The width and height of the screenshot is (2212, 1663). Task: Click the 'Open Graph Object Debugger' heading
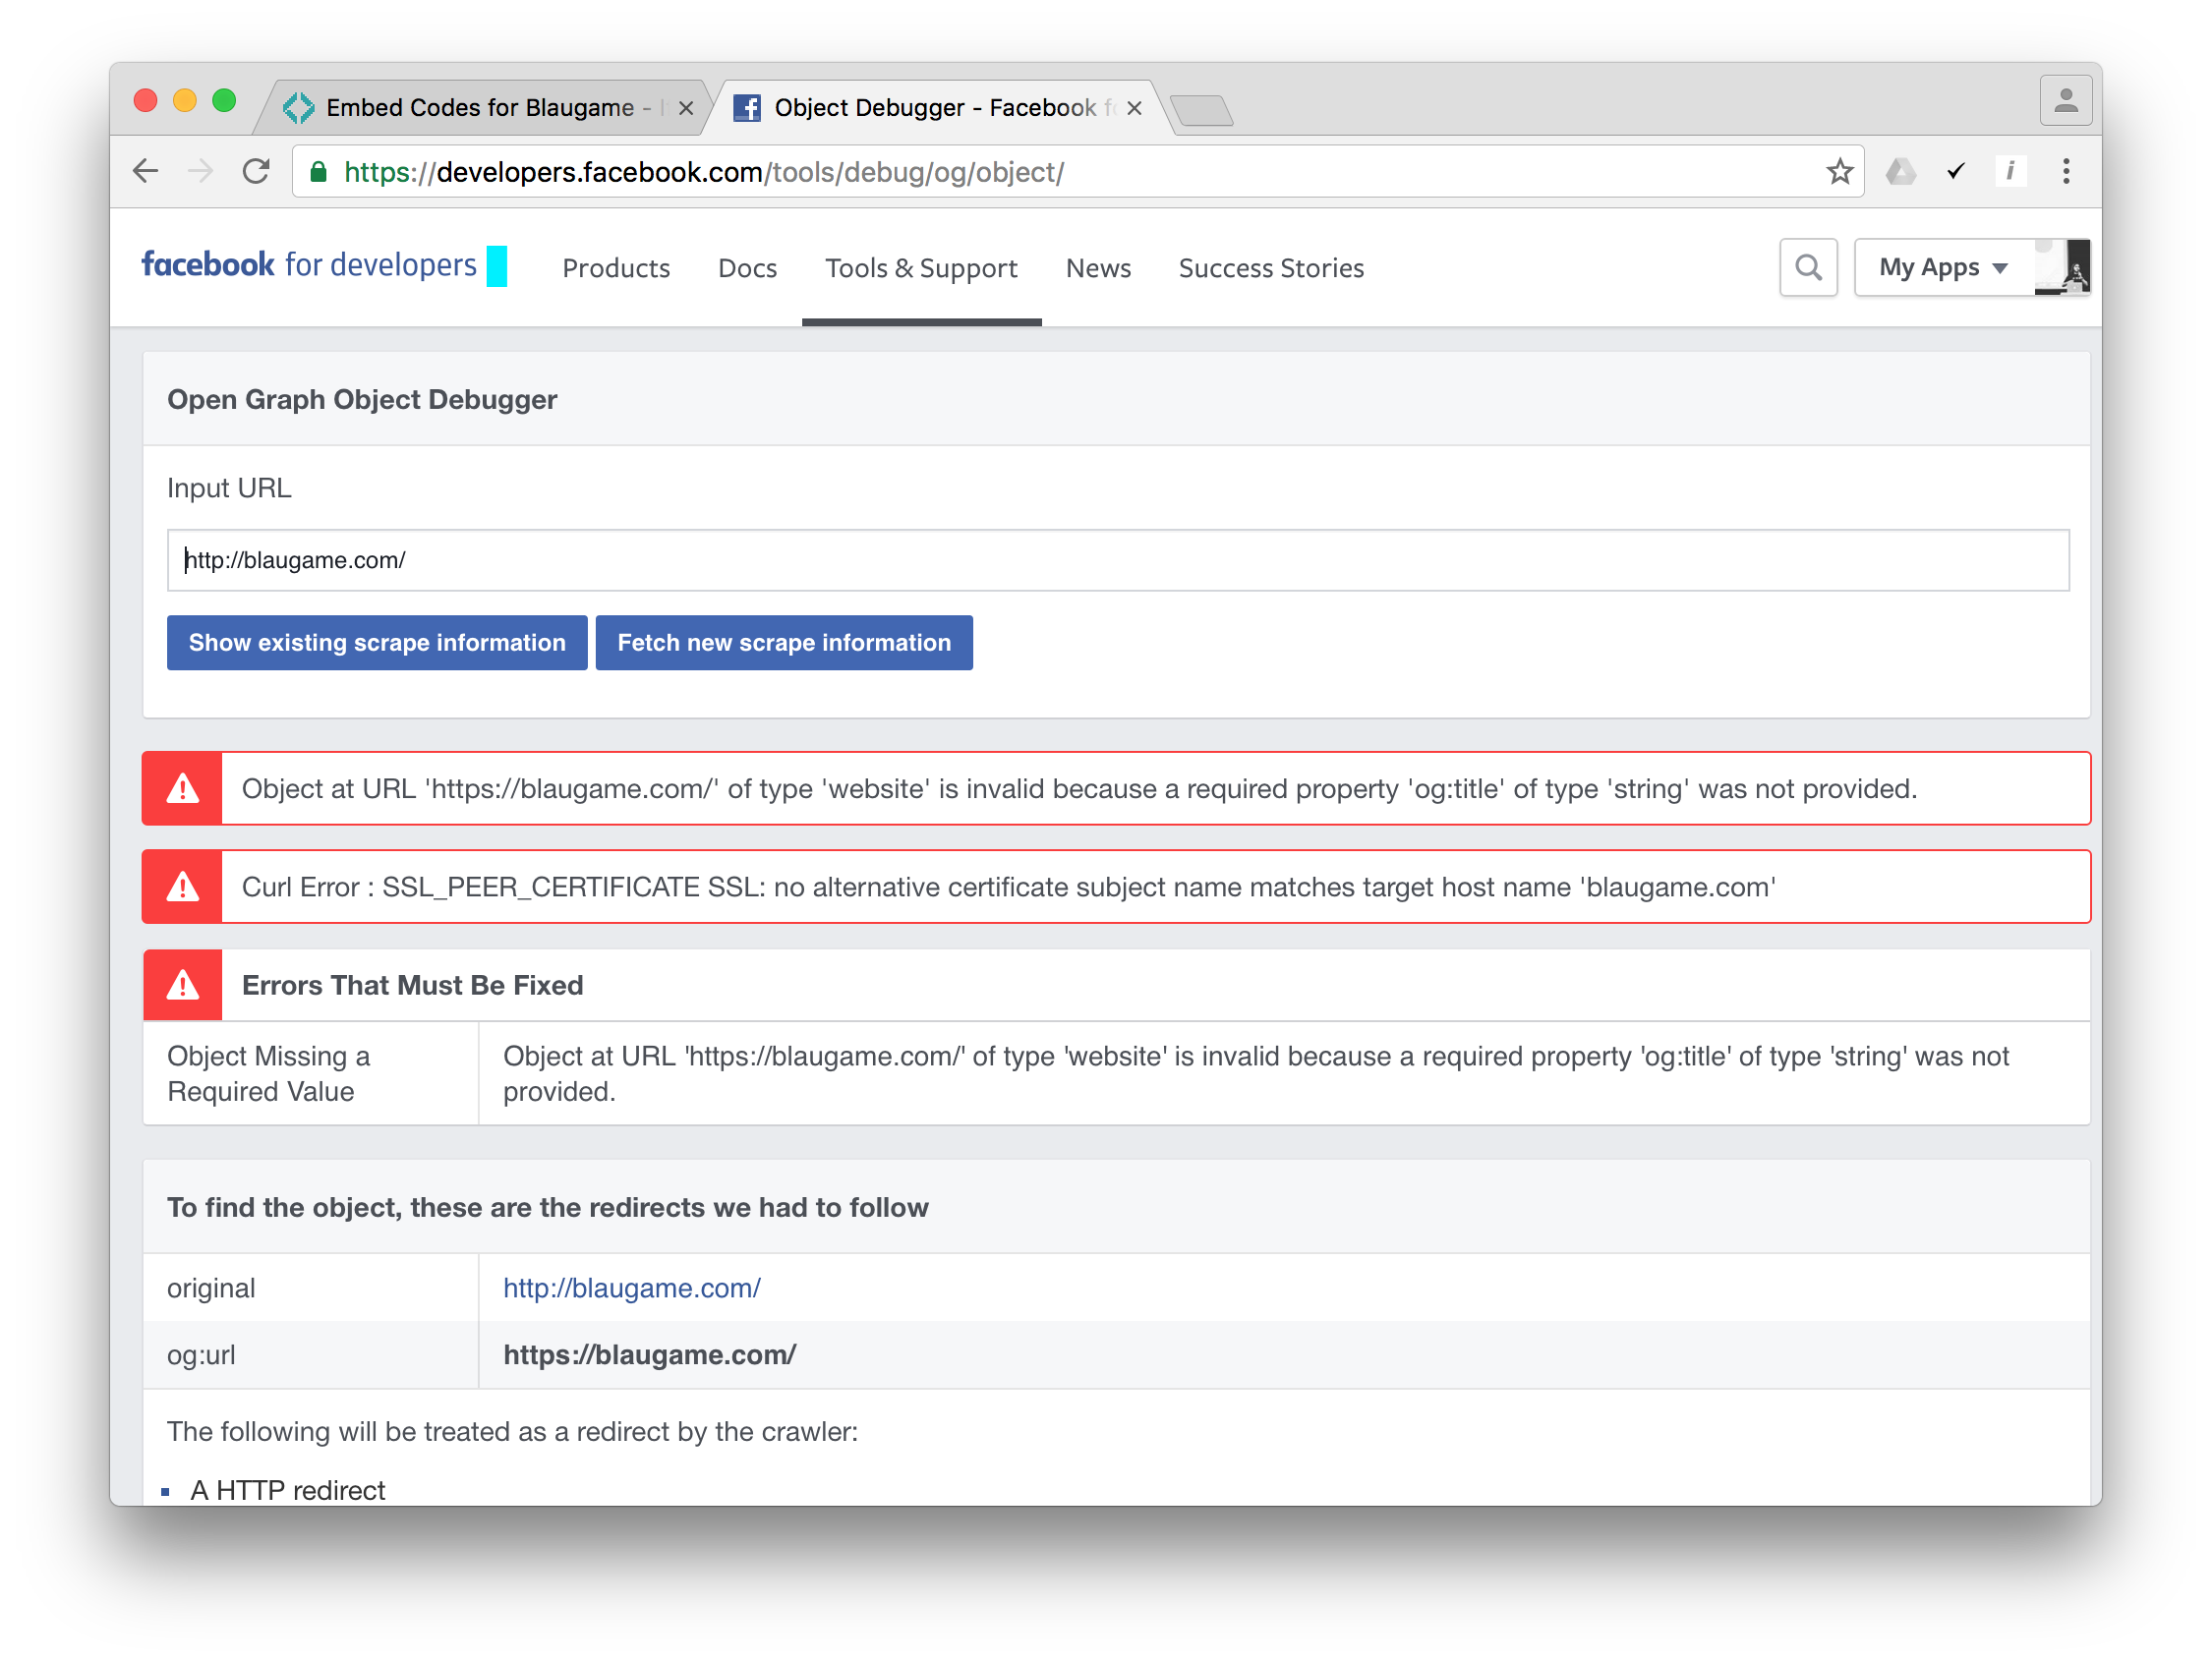coord(362,399)
